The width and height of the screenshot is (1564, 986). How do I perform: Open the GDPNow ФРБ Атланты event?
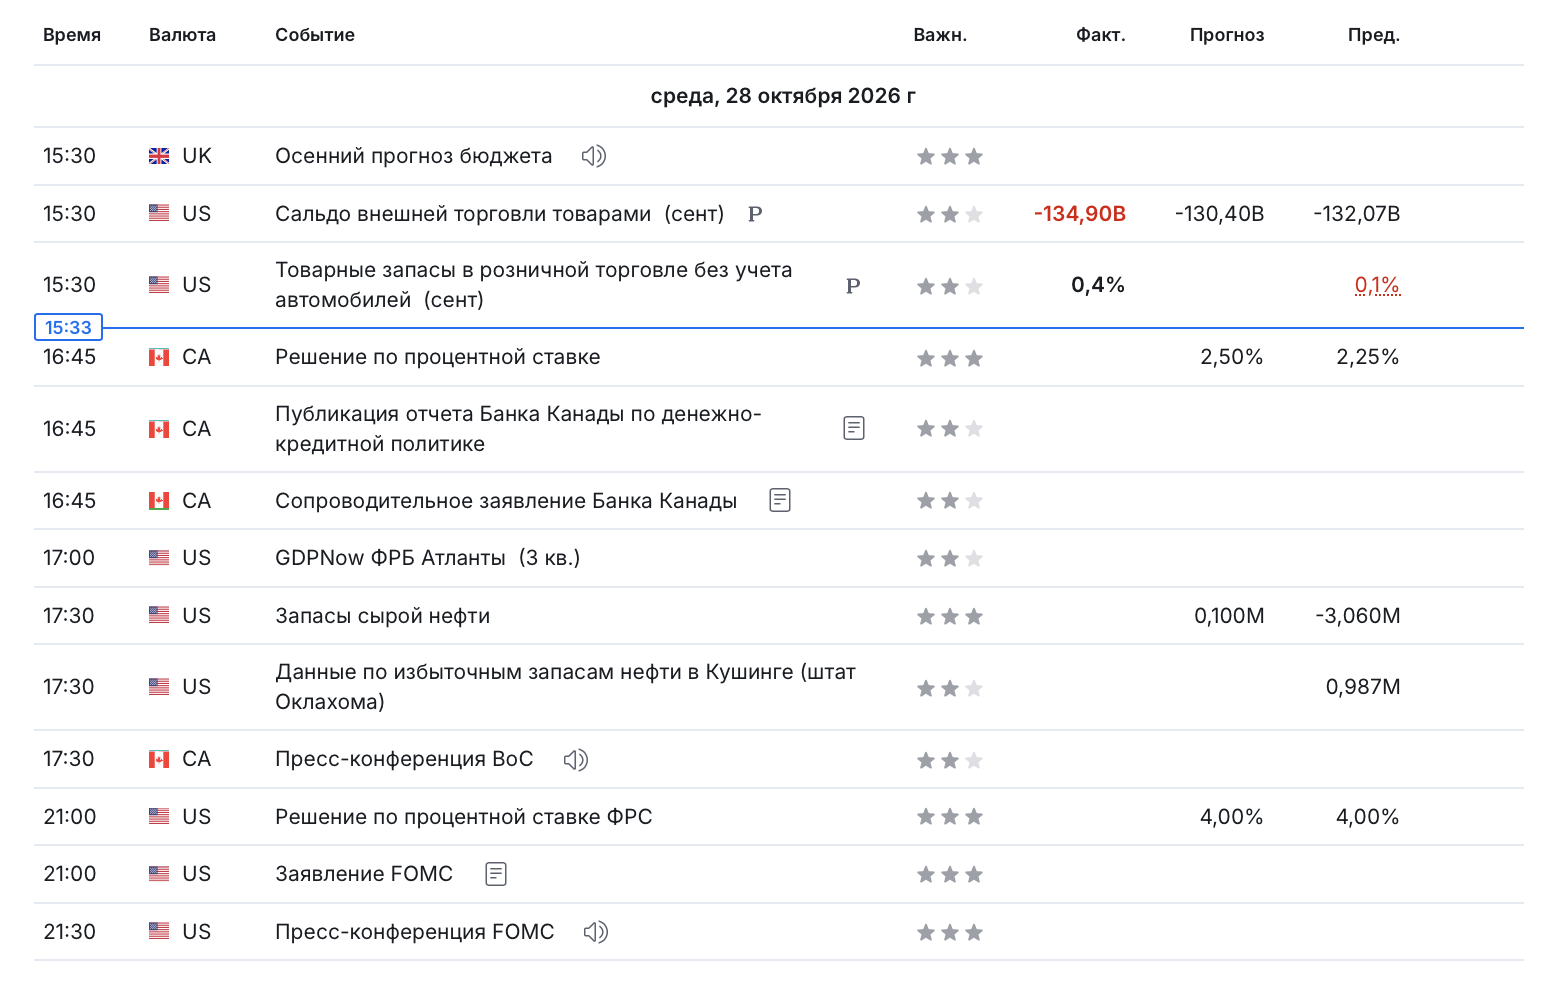pyautogui.click(x=428, y=558)
